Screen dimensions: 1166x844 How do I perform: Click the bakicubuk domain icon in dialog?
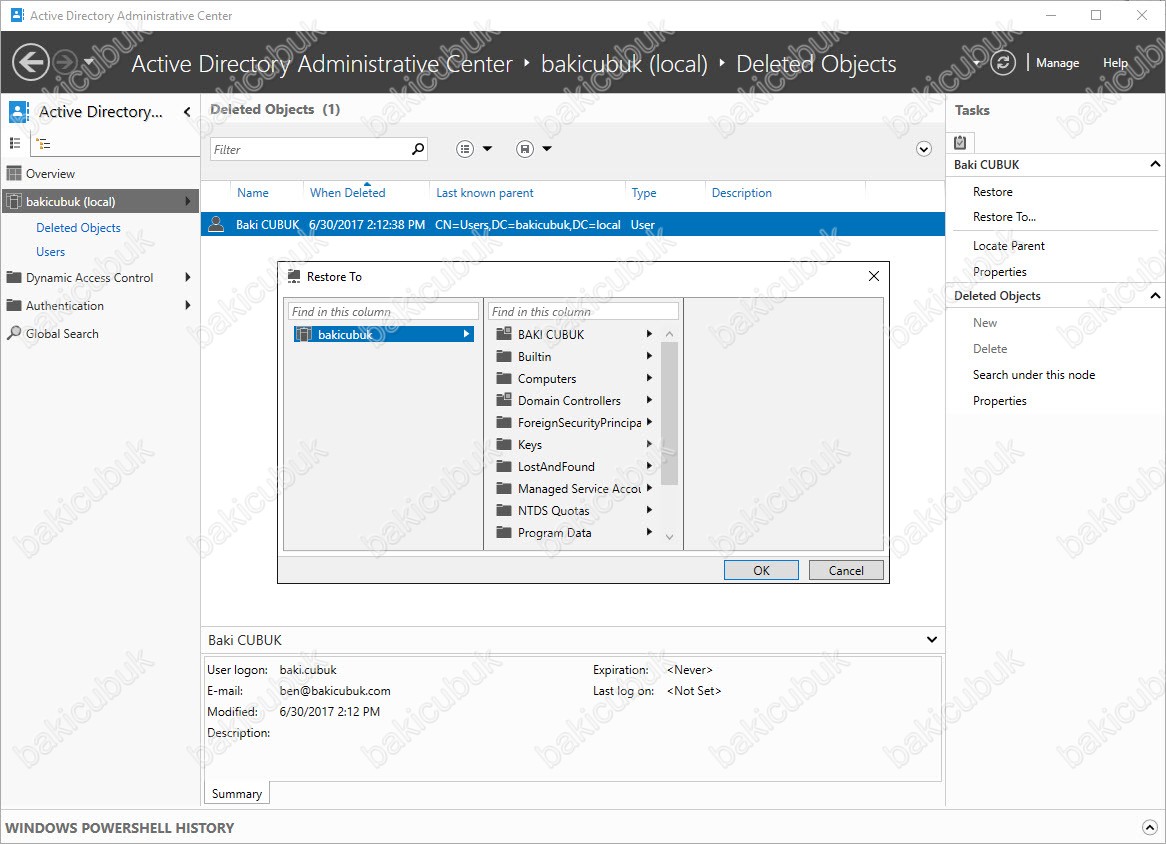[303, 335]
